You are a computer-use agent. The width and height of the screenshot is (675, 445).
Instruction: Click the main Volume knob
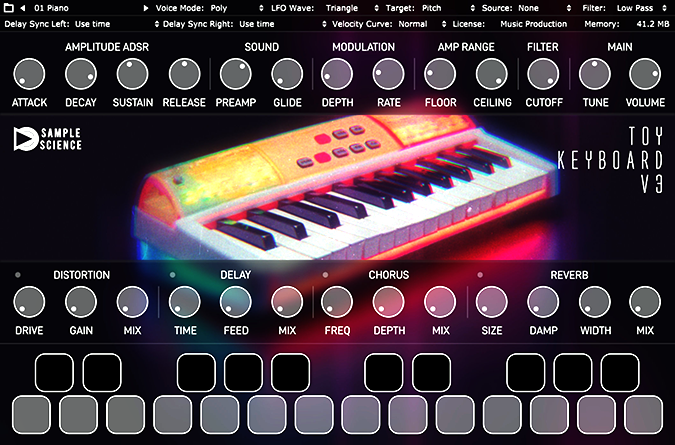click(645, 74)
